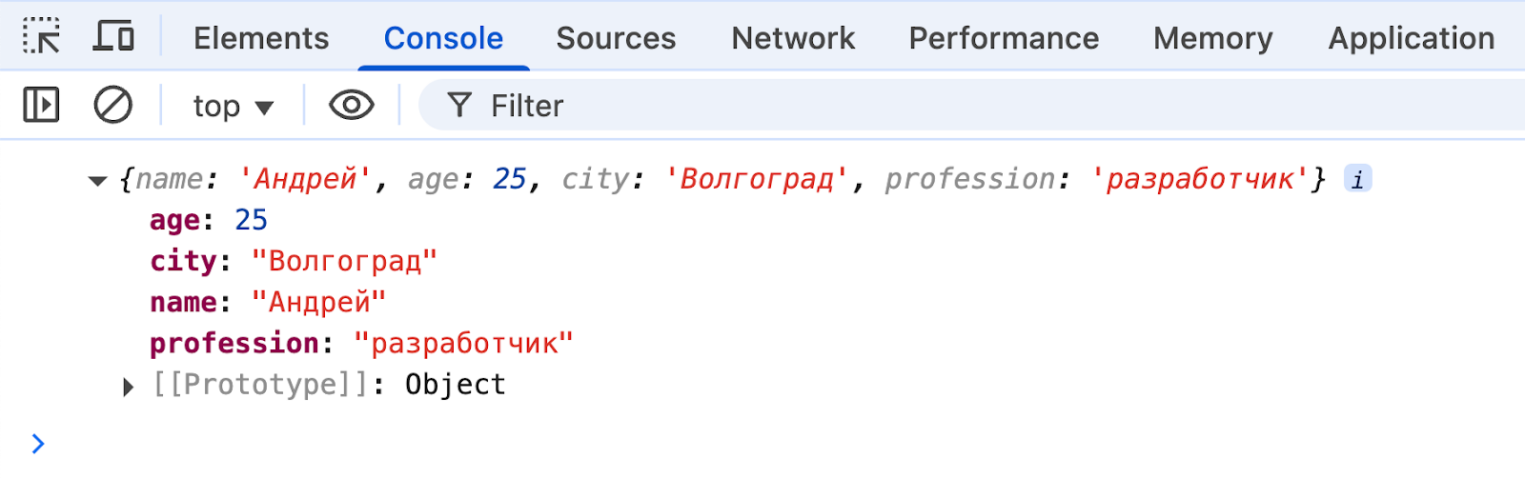Expand the [[Prototype]] entry

pos(128,387)
